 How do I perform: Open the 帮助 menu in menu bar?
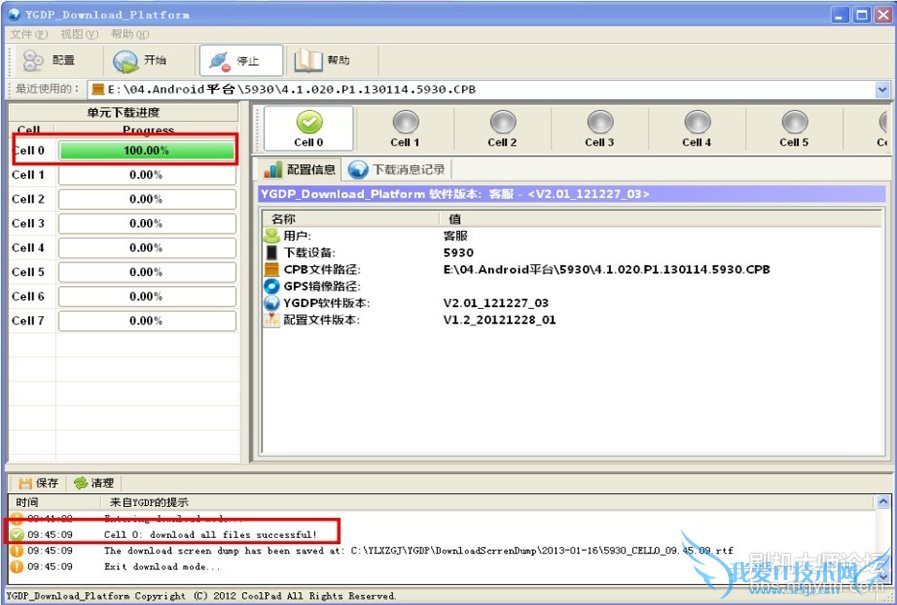[x=130, y=34]
